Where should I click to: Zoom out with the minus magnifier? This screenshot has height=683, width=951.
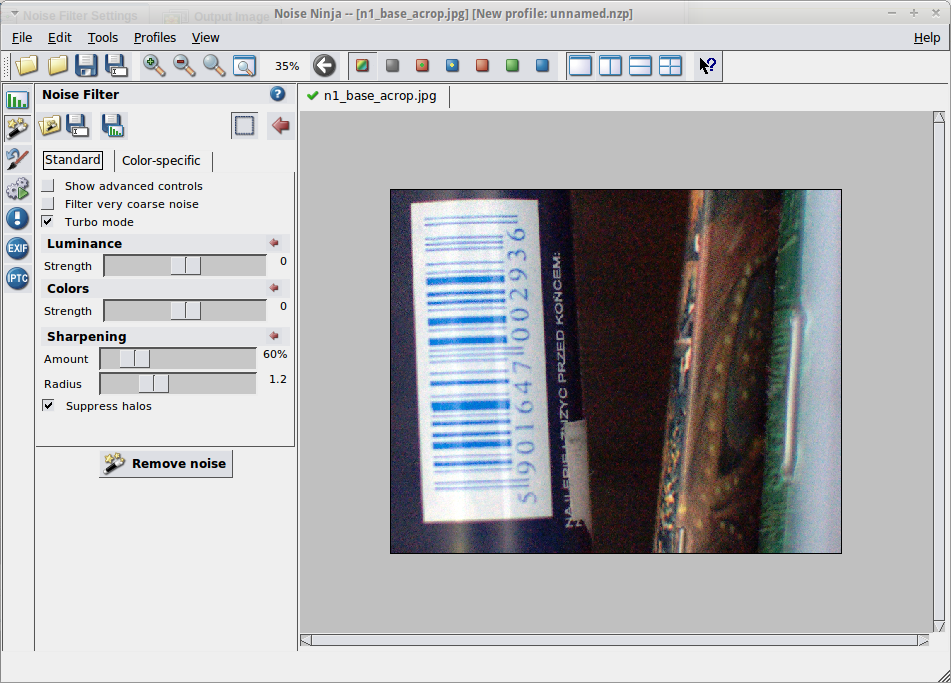184,66
